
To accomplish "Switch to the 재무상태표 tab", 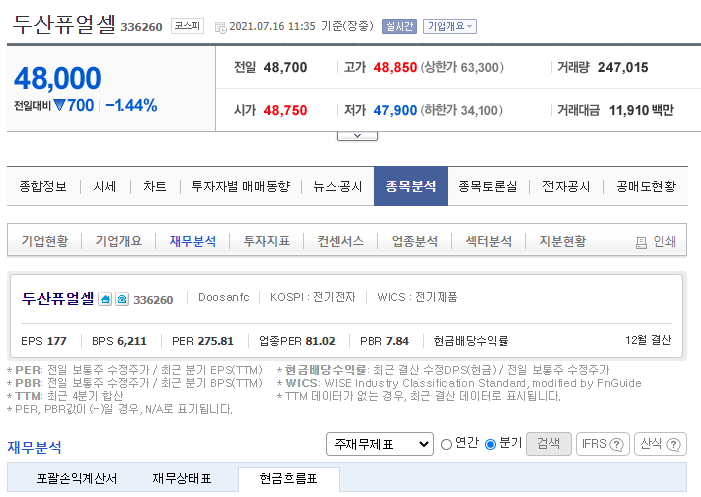I will click(182, 479).
